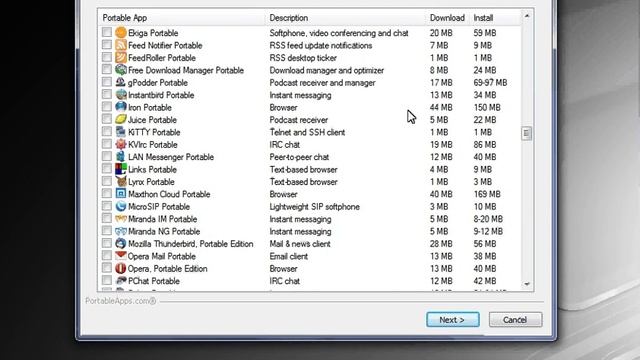Image resolution: width=640 pixels, height=360 pixels.
Task: Click the '69-97 MB' install size cell
Action: coord(490,82)
